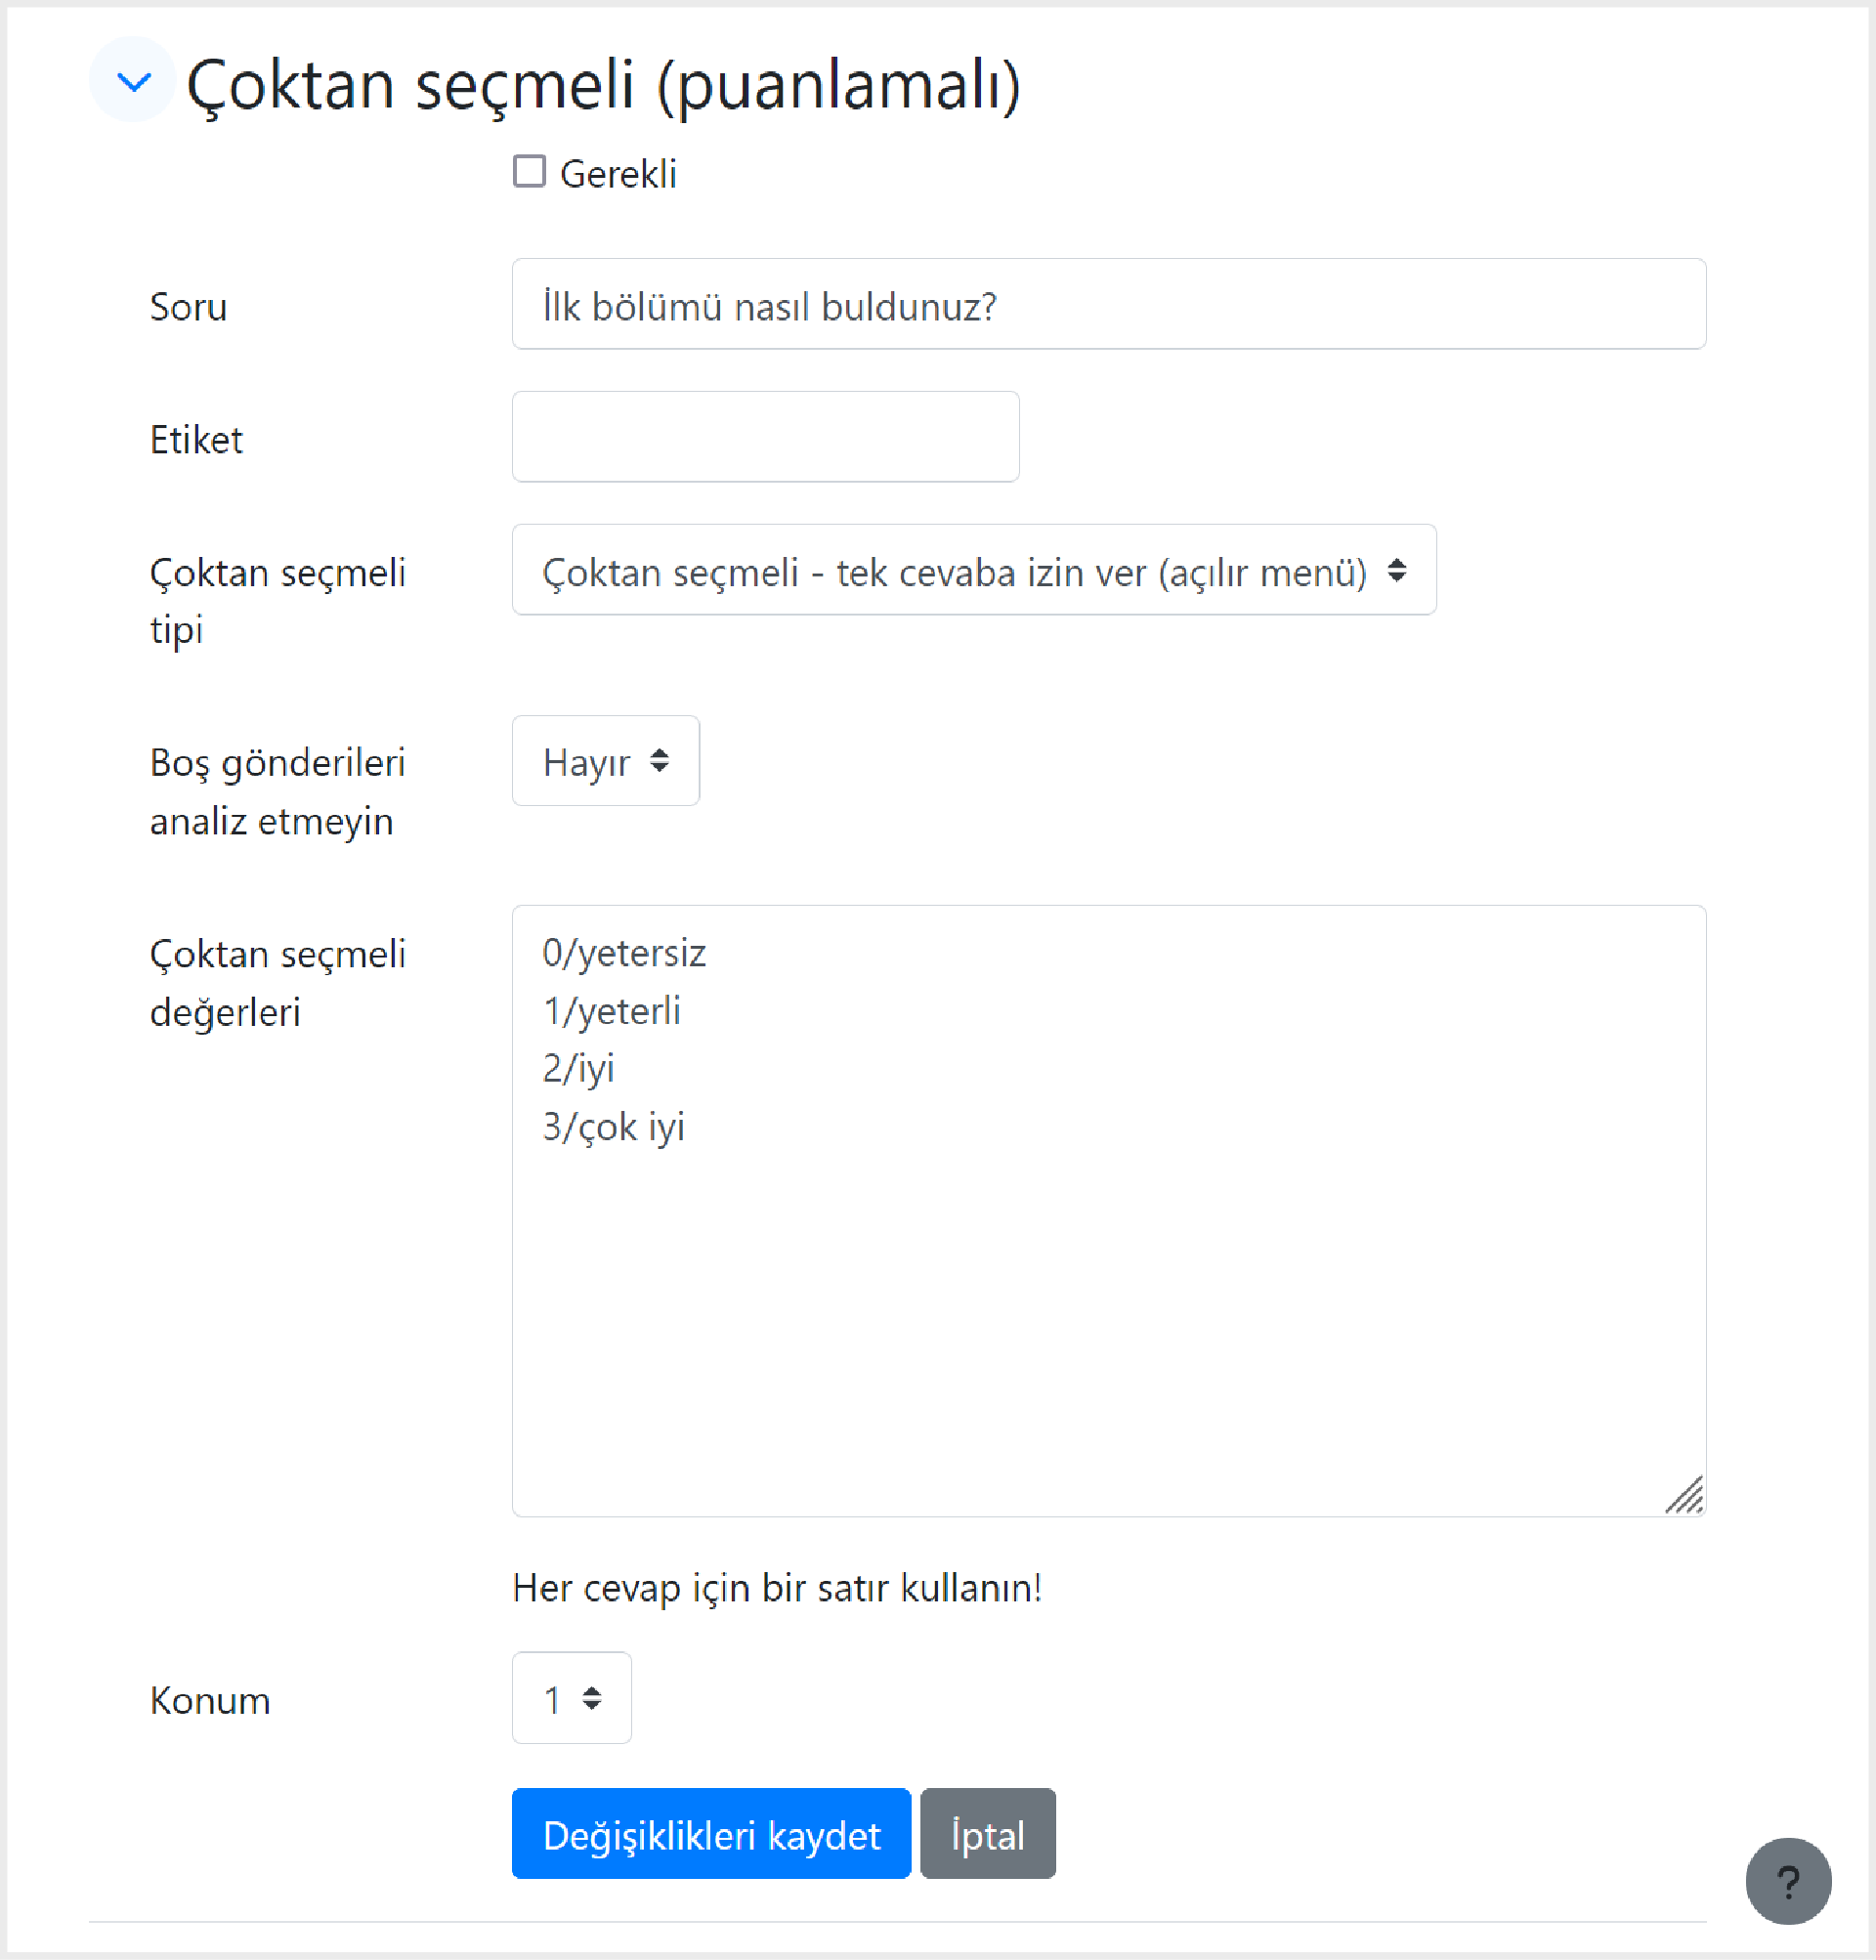Open the Çoktan seçmeli tipi dropdown

pyautogui.click(x=973, y=570)
